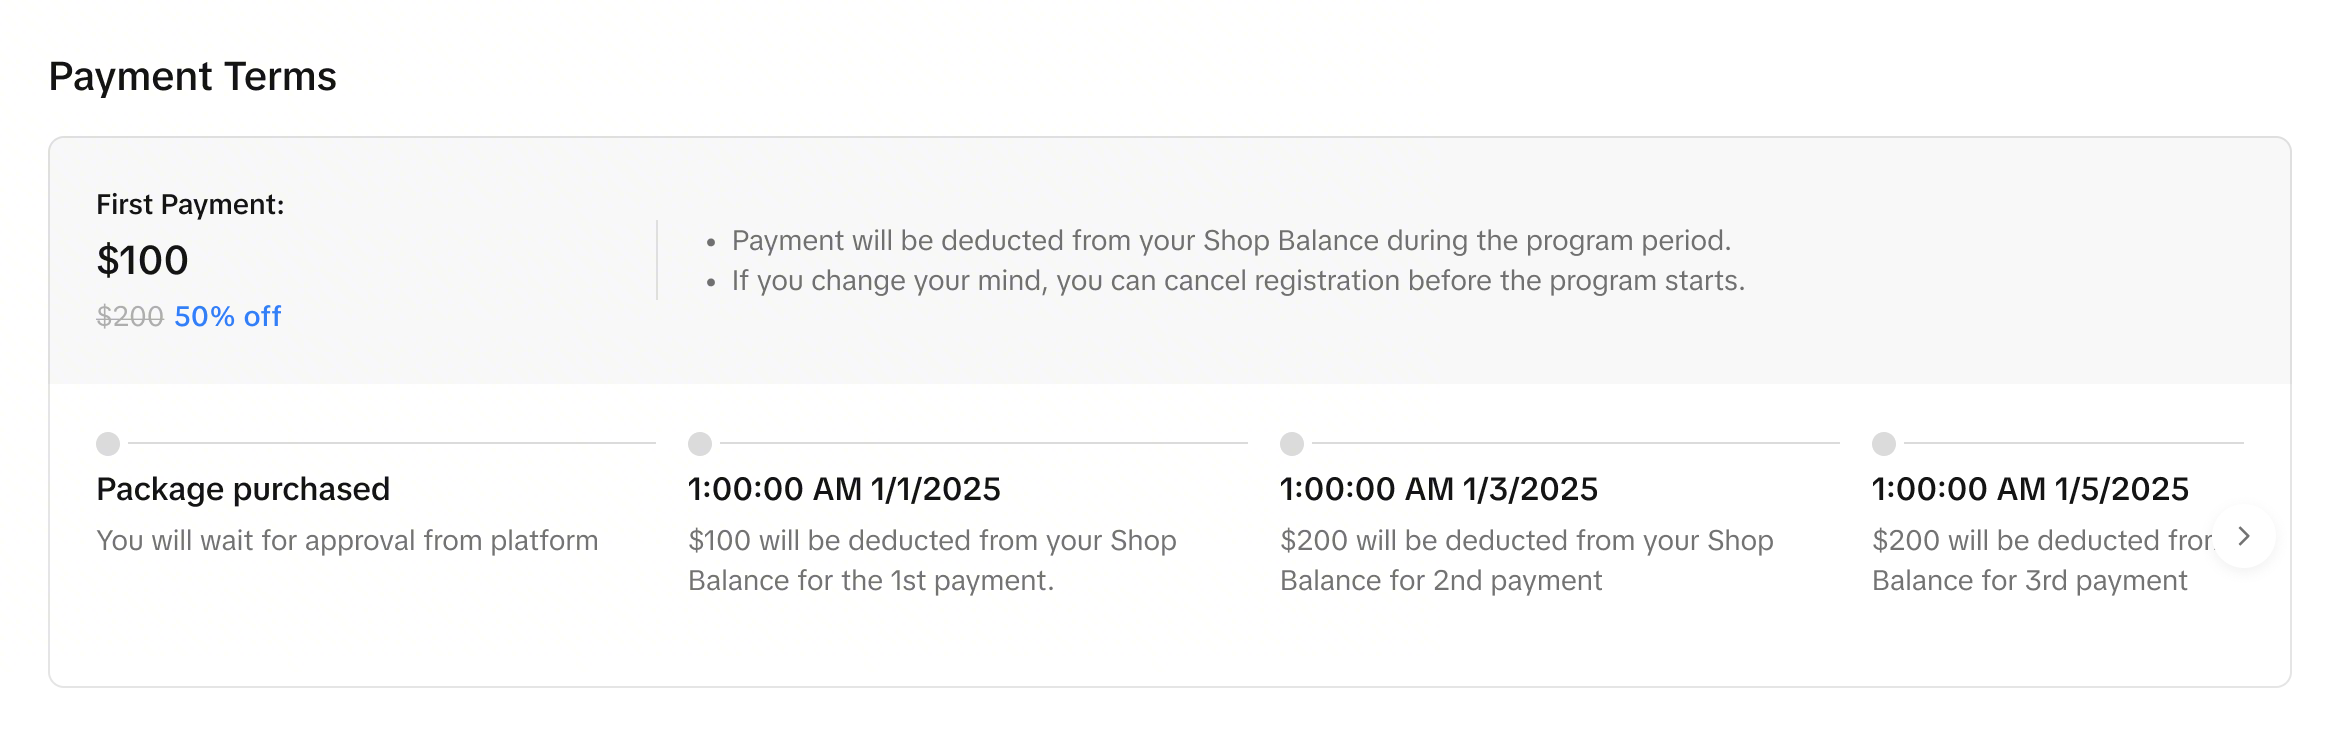The image size is (2340, 752).
Task: Click the wait for approval description text
Action: click(x=347, y=541)
